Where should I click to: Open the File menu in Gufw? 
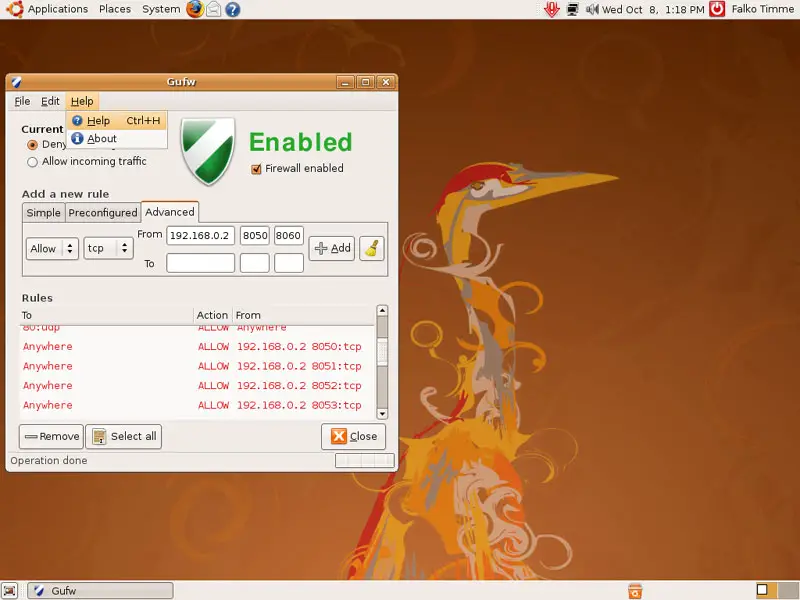coord(22,101)
